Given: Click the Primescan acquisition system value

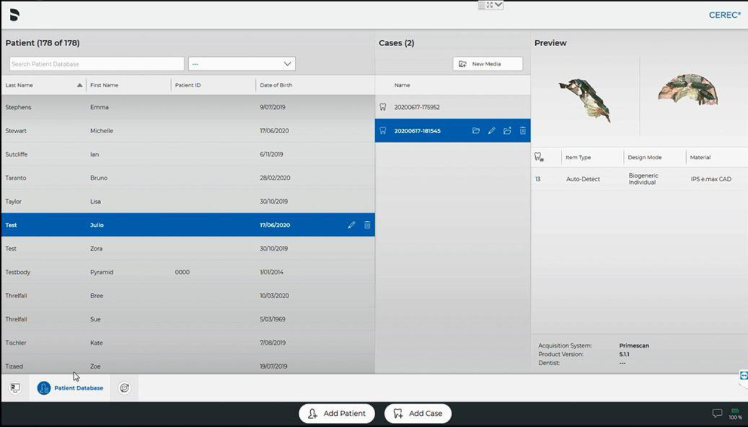Looking at the screenshot, I should pos(634,345).
